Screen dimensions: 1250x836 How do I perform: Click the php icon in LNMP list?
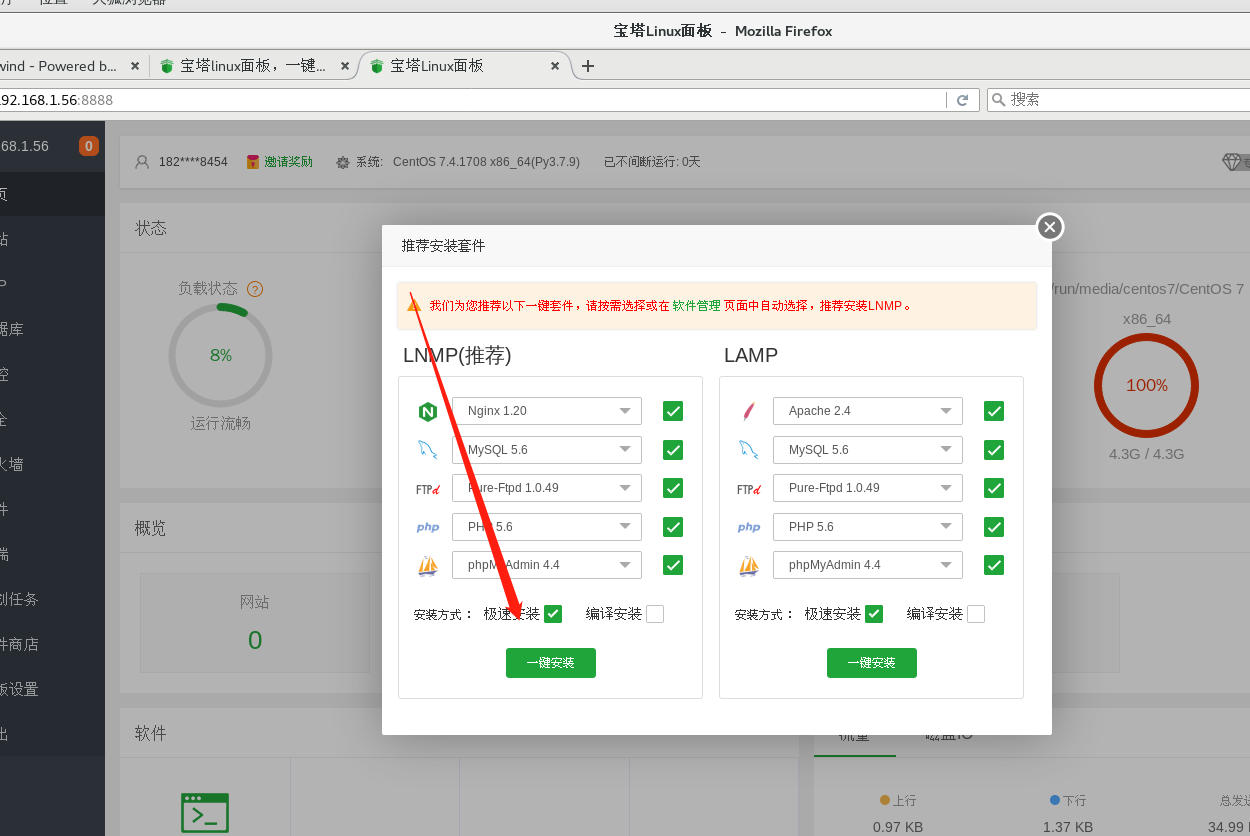tap(428, 527)
